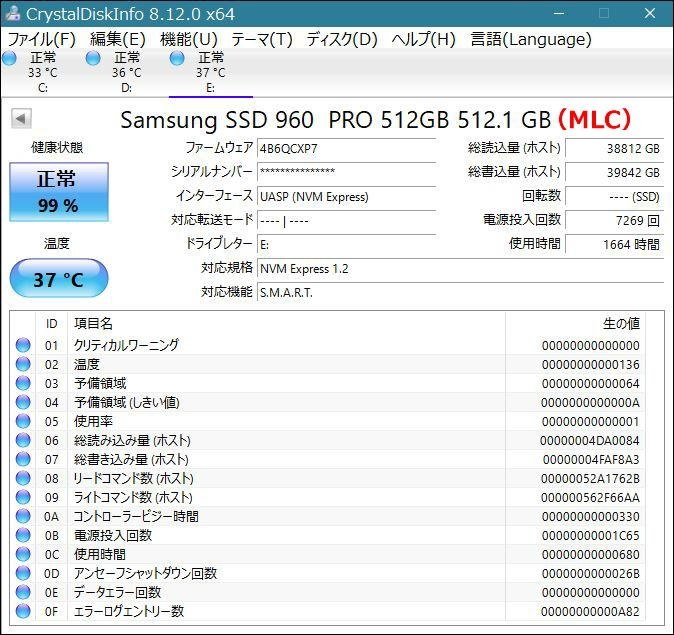Click the rotation rate field ---- (SSD)
674x635 pixels.
[x=614, y=196]
